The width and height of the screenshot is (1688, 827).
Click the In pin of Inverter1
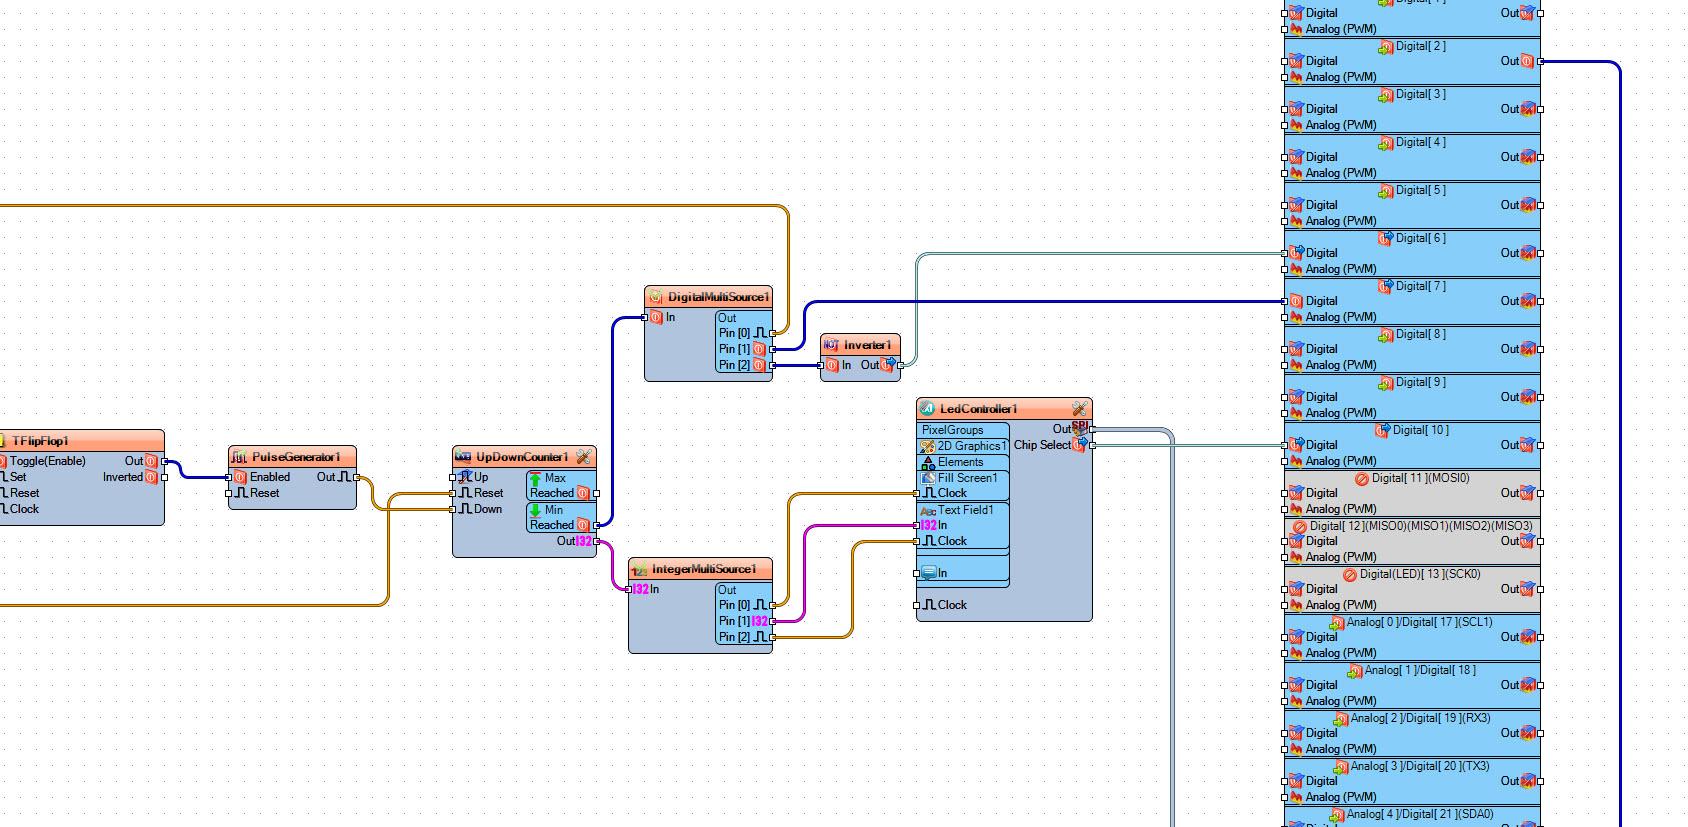tap(838, 365)
